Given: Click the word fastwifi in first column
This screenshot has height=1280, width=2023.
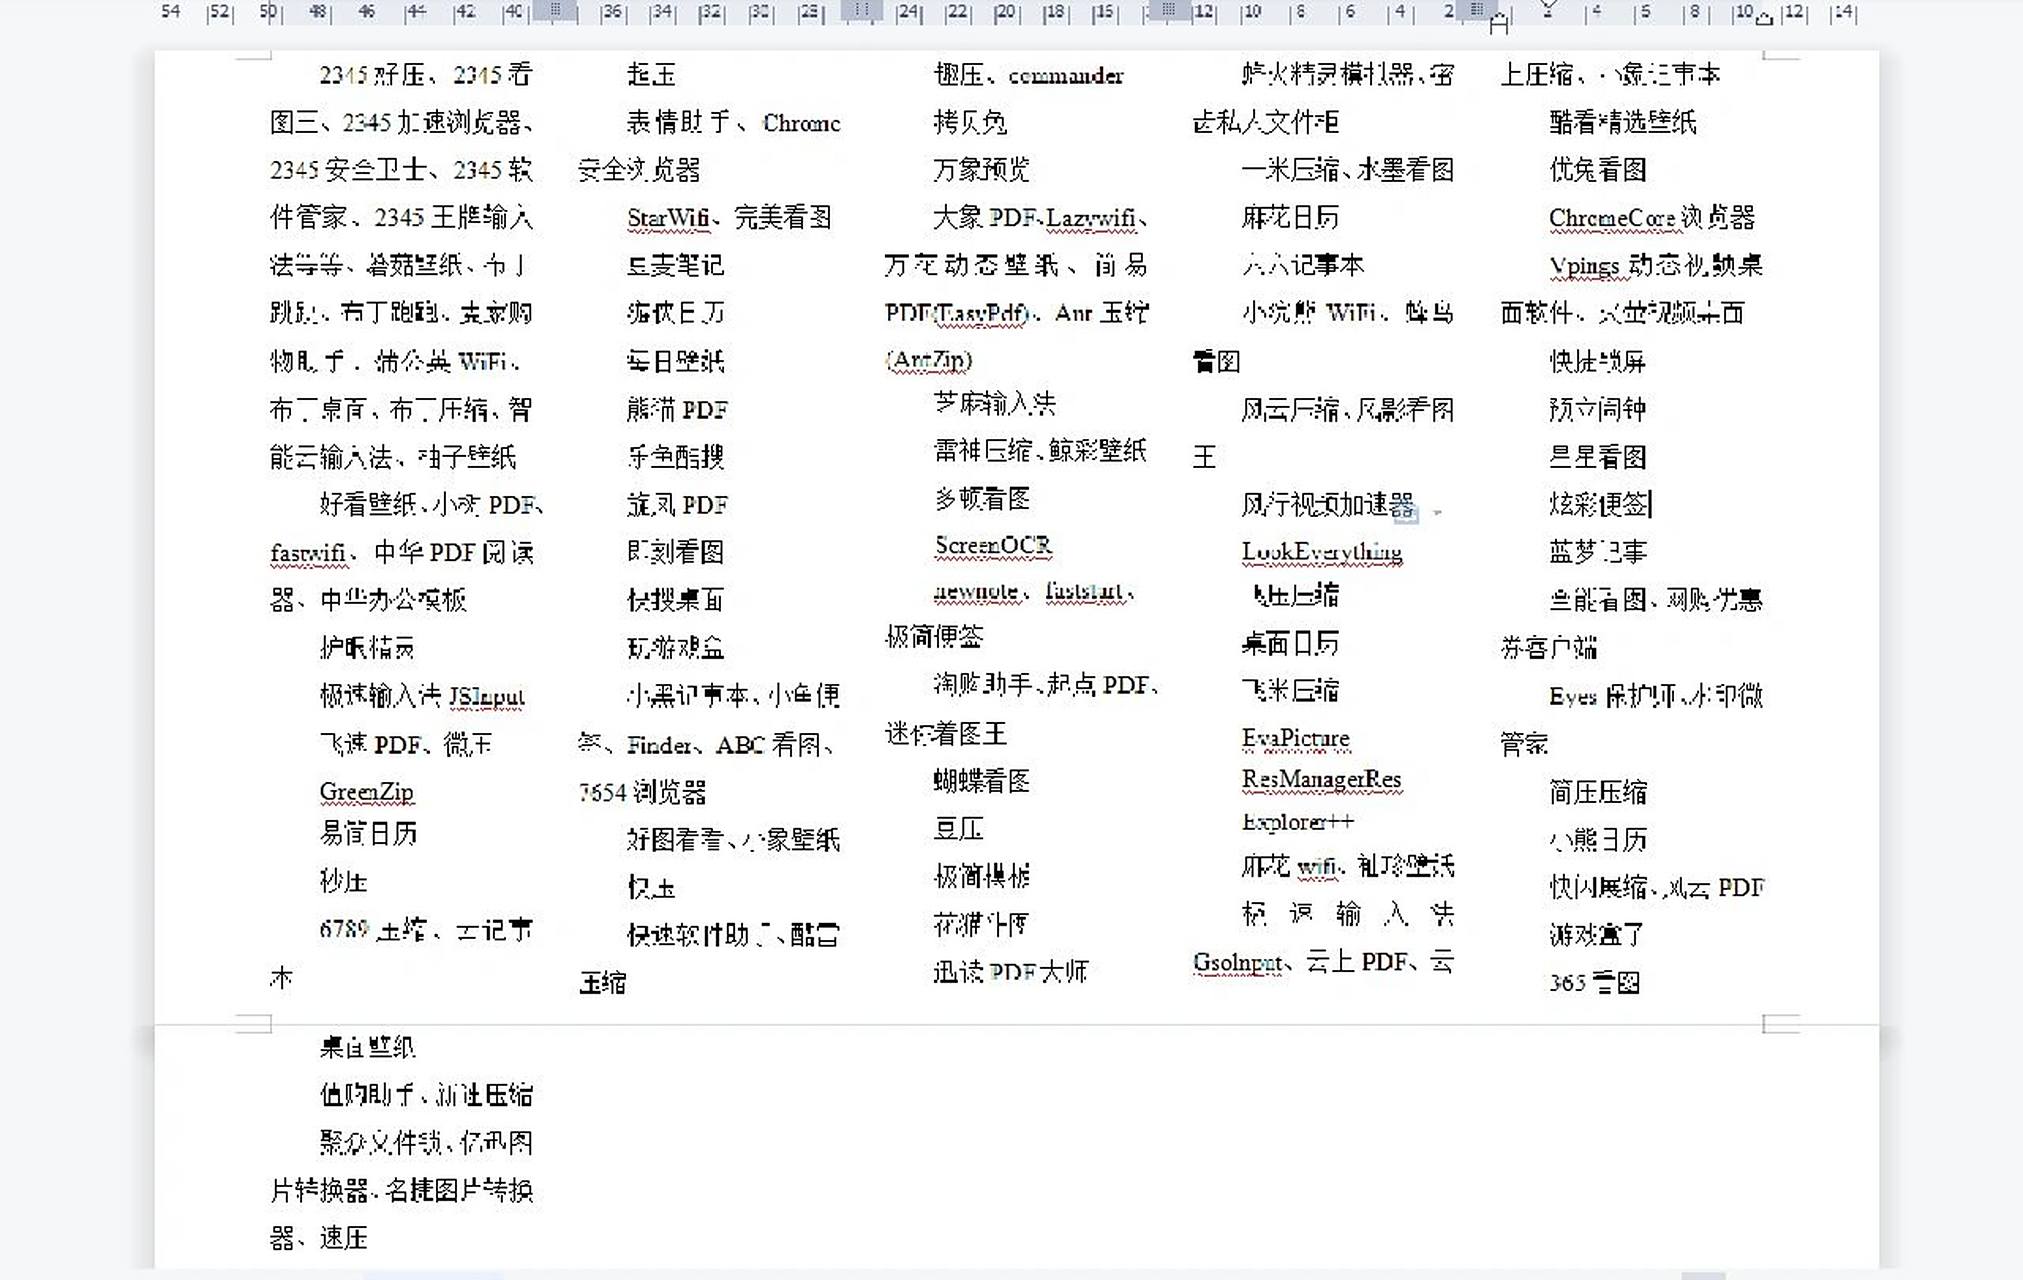Looking at the screenshot, I should 308,553.
